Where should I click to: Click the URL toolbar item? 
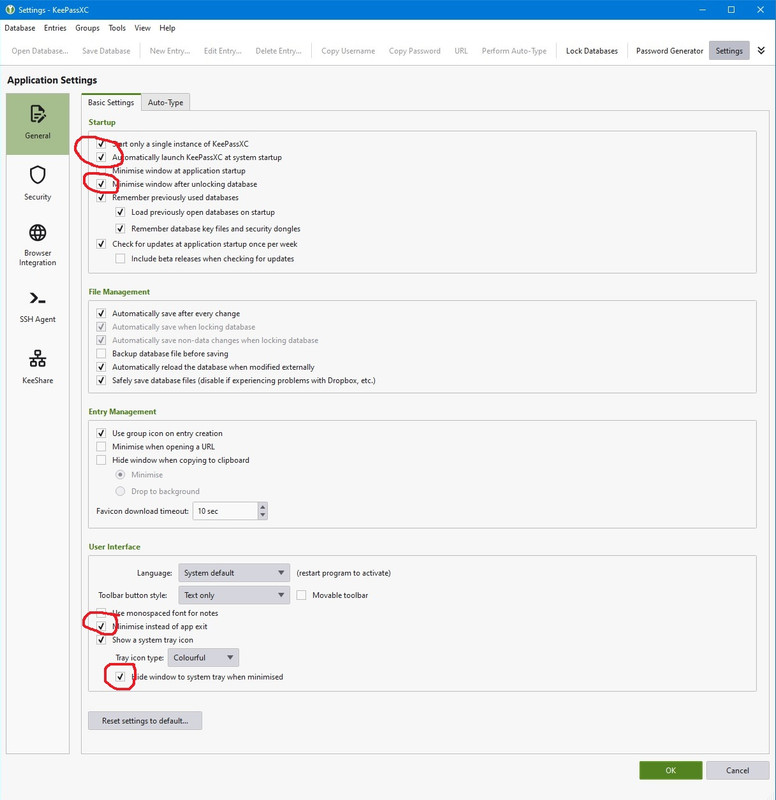pyautogui.click(x=461, y=51)
